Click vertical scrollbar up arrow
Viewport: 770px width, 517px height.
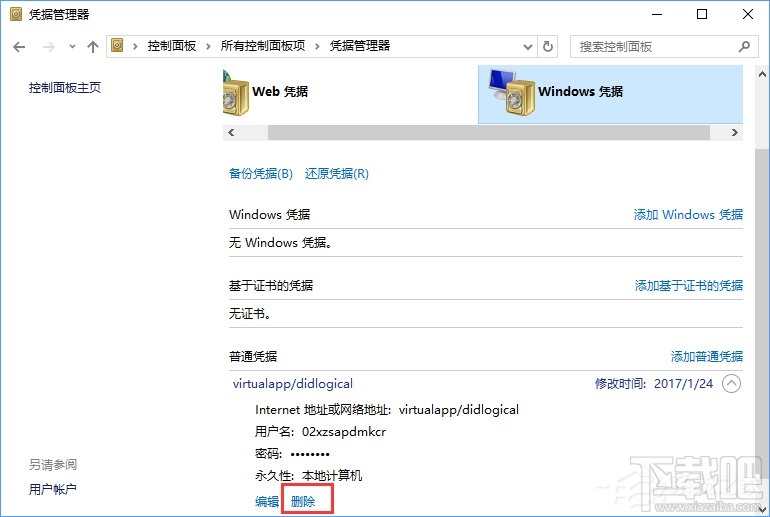tap(762, 75)
